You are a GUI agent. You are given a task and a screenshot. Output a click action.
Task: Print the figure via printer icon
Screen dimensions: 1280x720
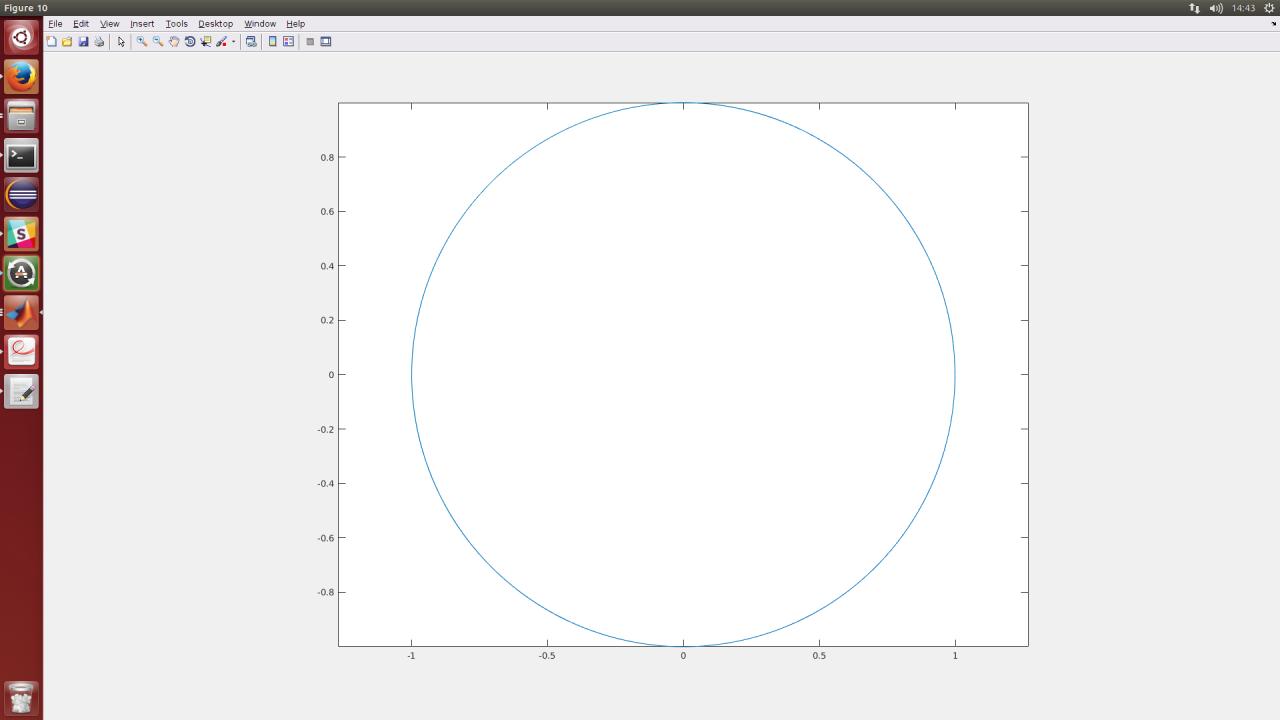coord(99,42)
